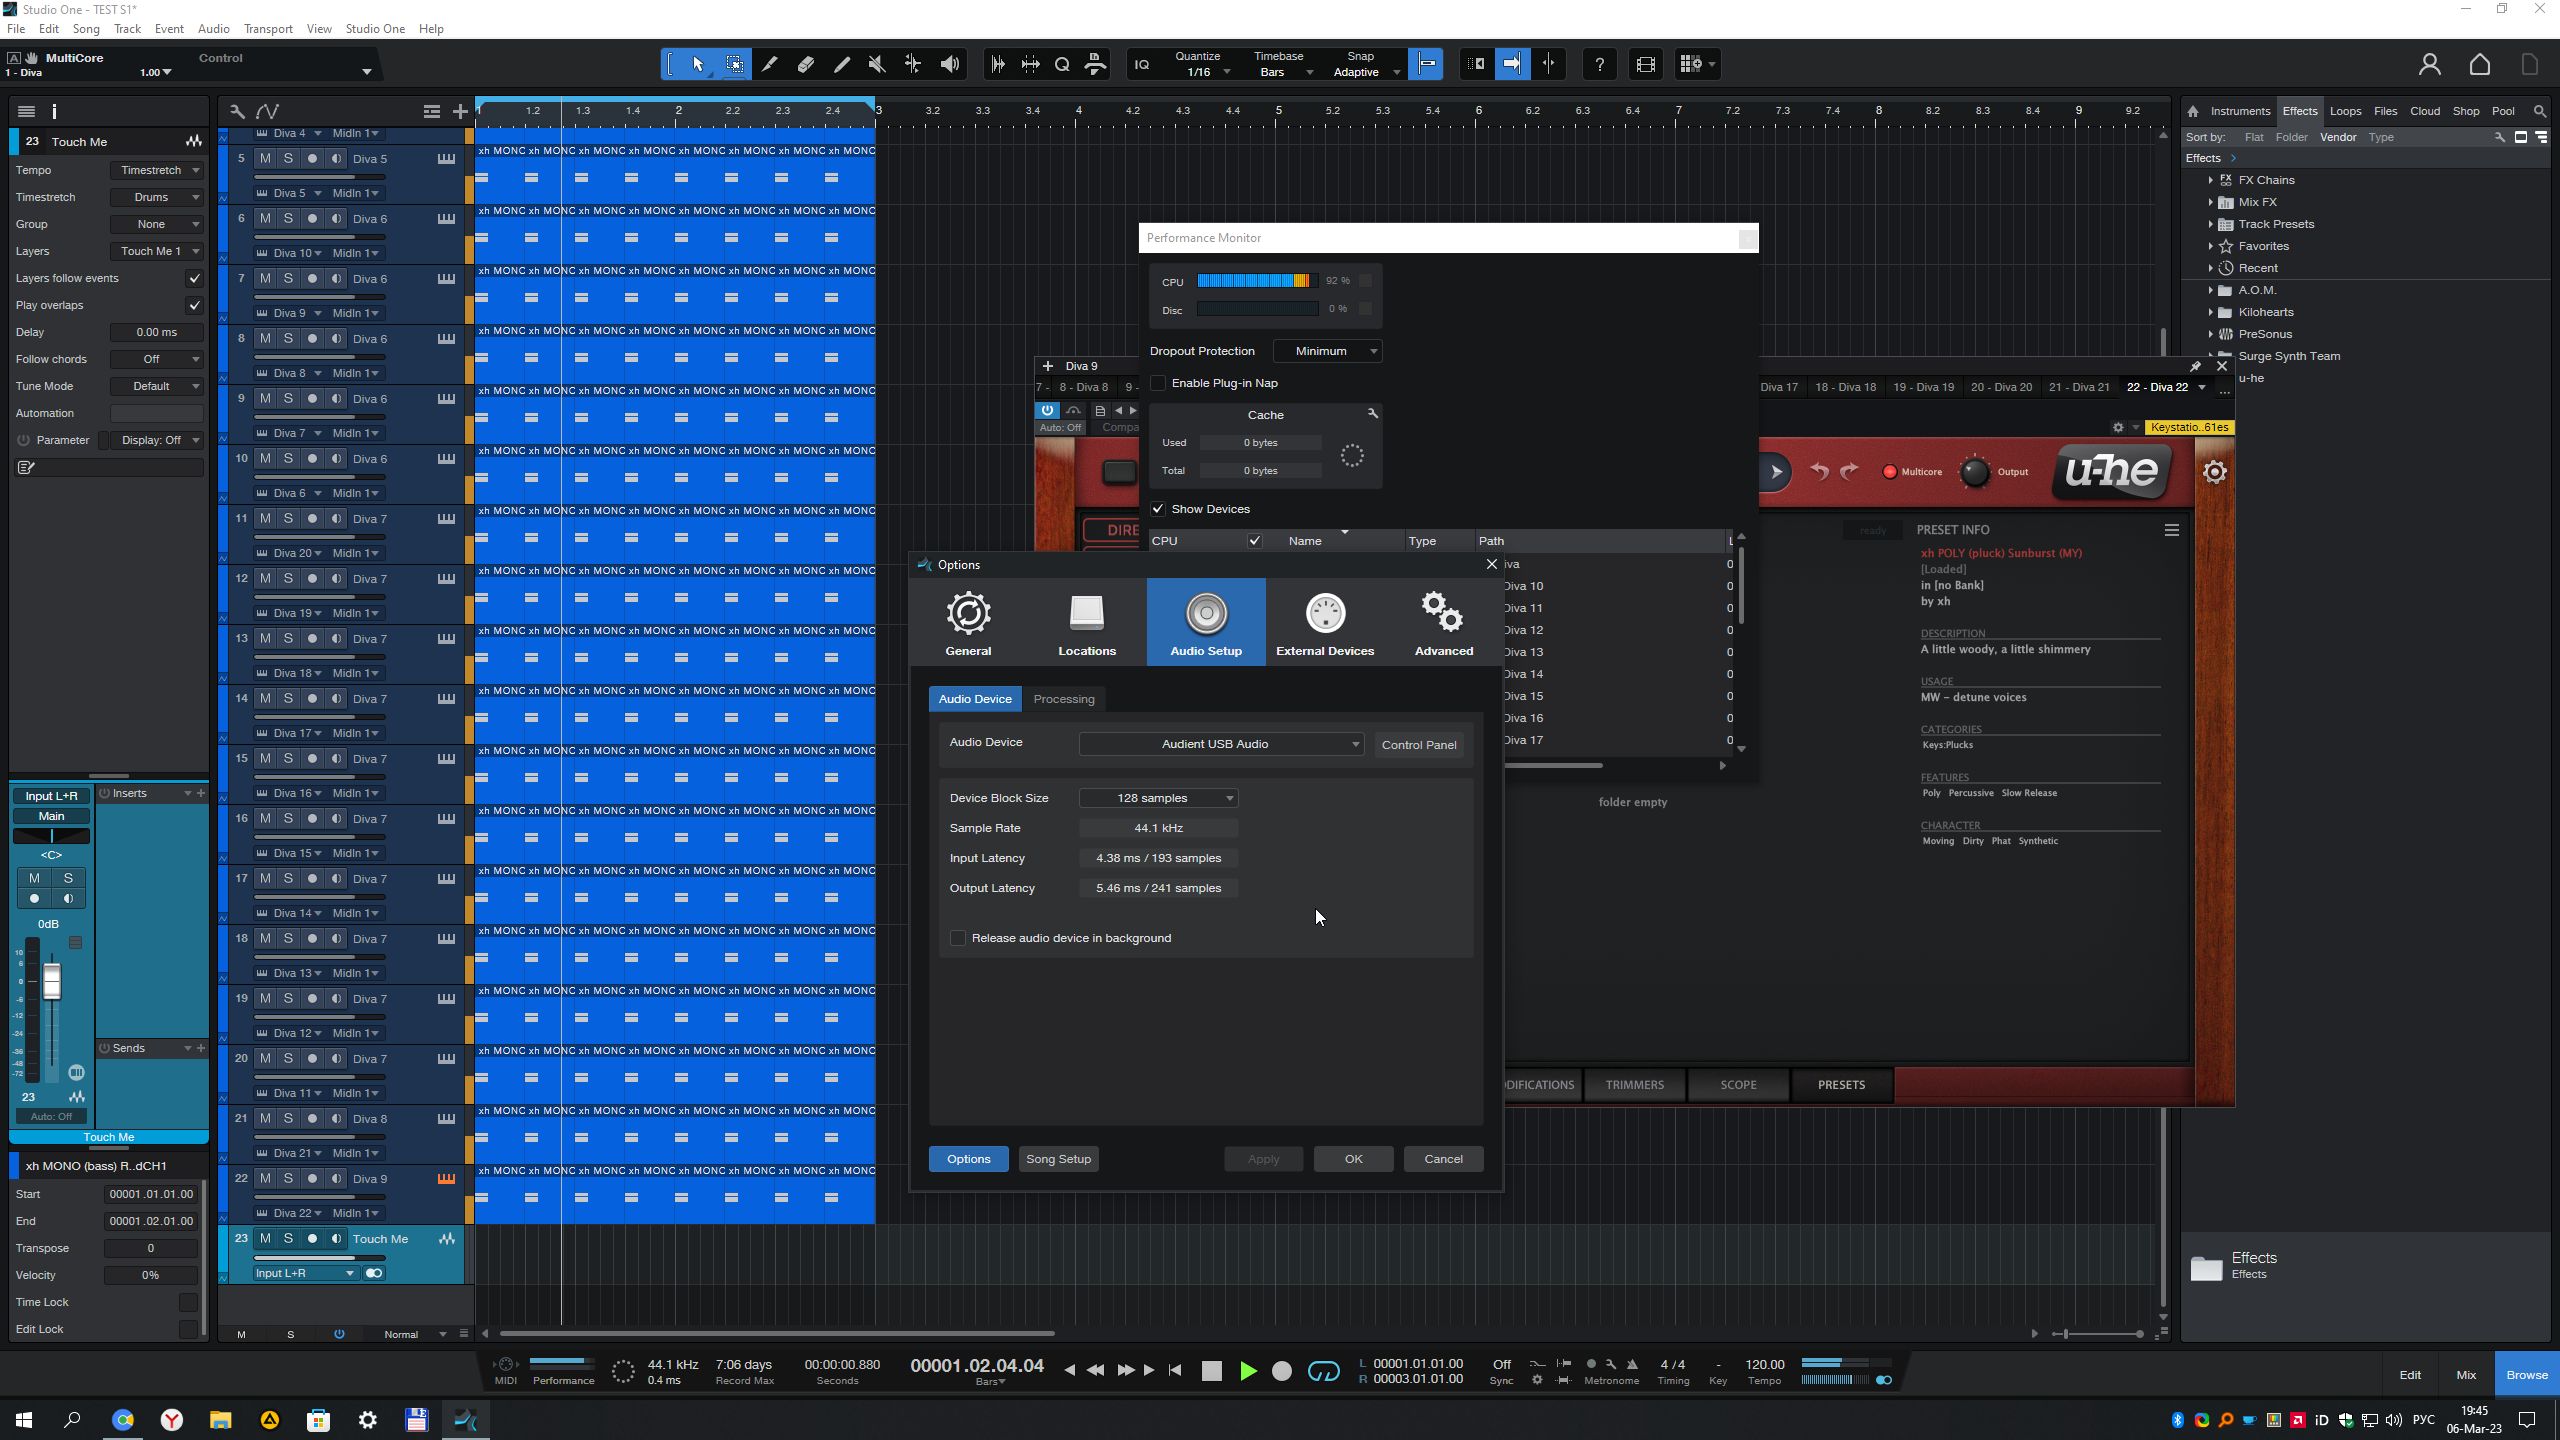This screenshot has height=1440, width=2560.
Task: Select the Mute tool
Action: 876,65
